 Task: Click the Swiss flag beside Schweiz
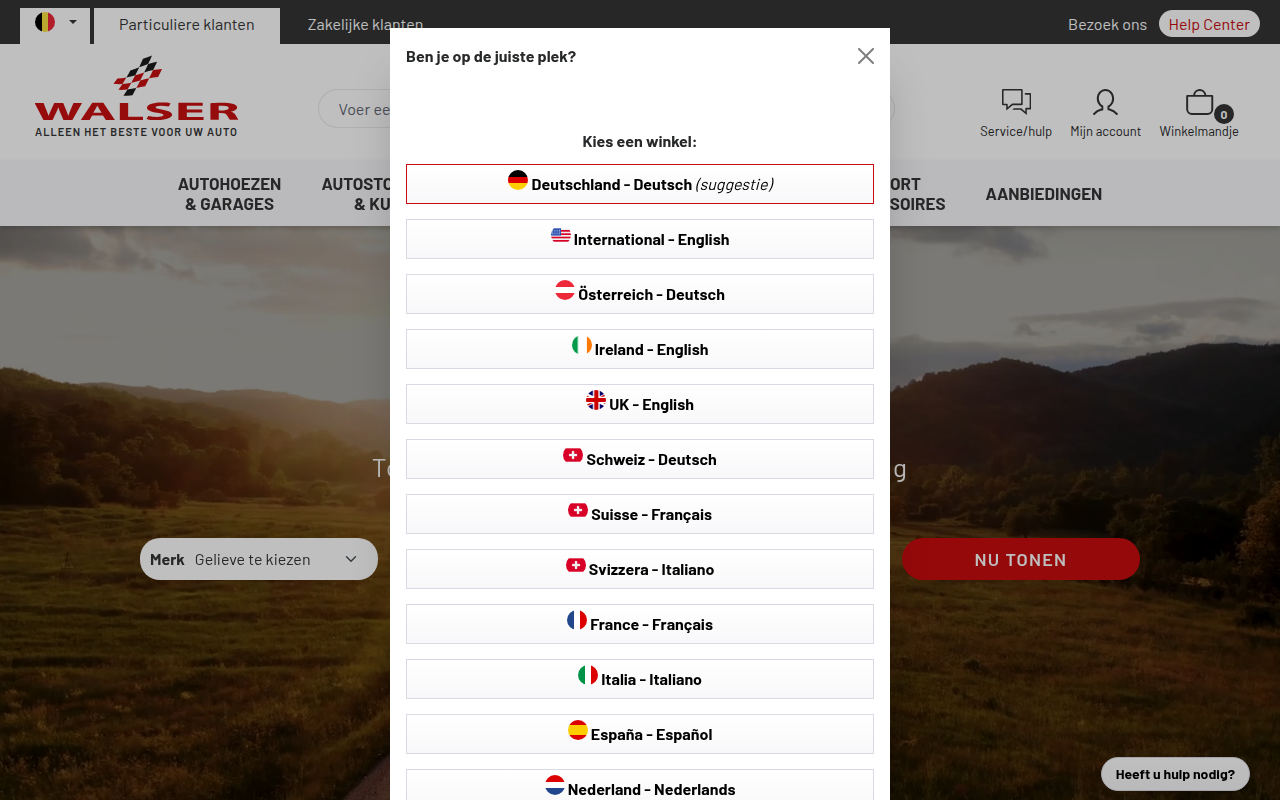coord(573,455)
